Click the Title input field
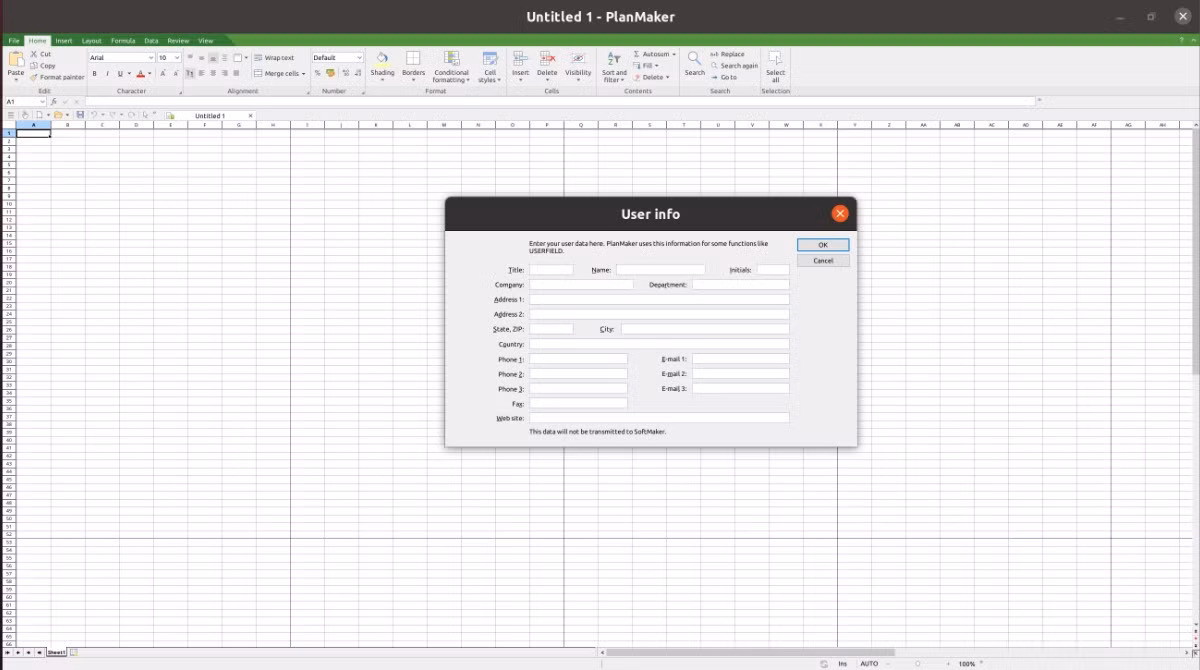This screenshot has width=1200, height=670. (551, 270)
